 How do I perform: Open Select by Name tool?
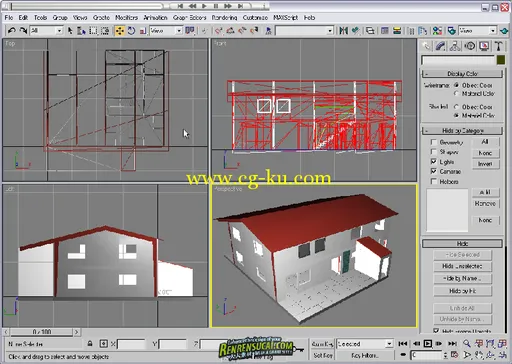(81, 31)
